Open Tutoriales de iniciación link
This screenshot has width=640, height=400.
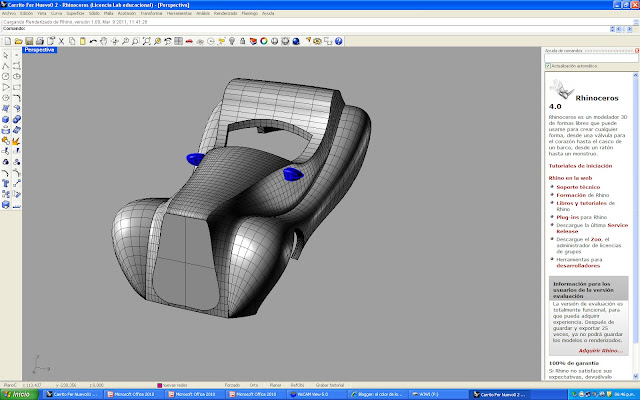[x=580, y=166]
